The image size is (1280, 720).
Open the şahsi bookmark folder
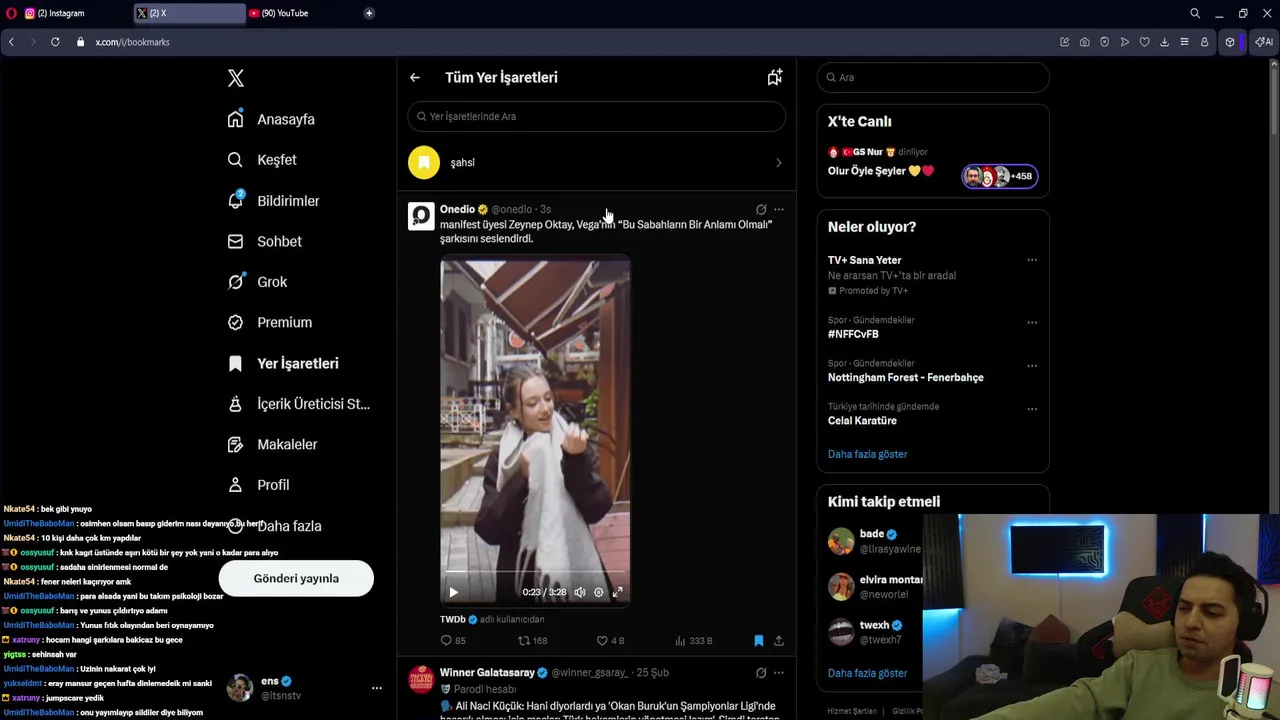pyautogui.click(x=596, y=162)
